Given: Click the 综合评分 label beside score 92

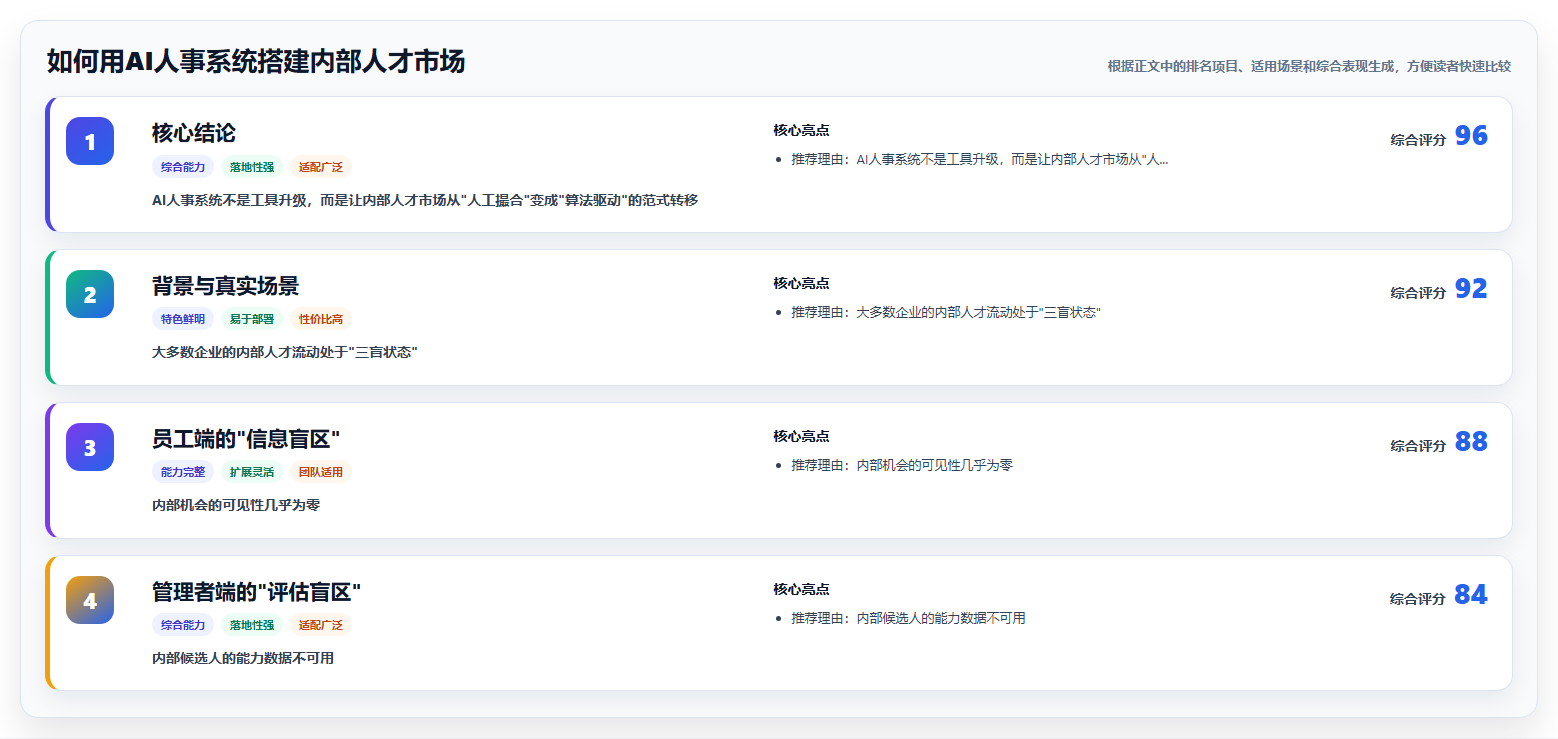Looking at the screenshot, I should (x=1418, y=293).
